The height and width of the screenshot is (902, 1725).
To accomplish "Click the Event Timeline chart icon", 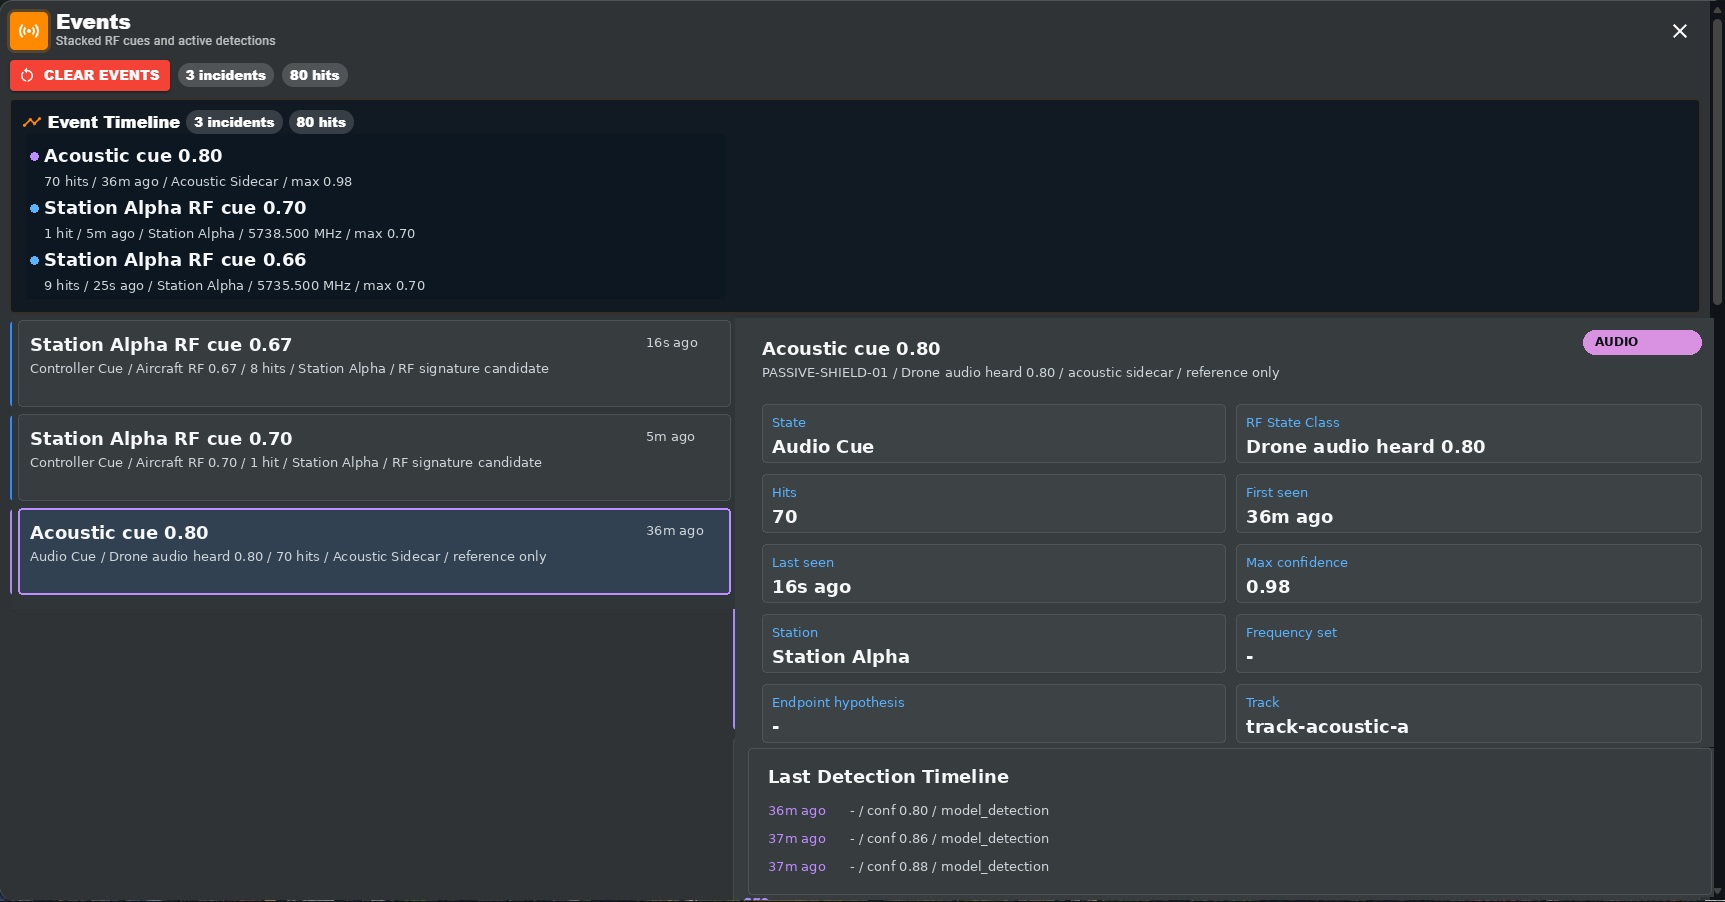I will pyautogui.click(x=32, y=122).
